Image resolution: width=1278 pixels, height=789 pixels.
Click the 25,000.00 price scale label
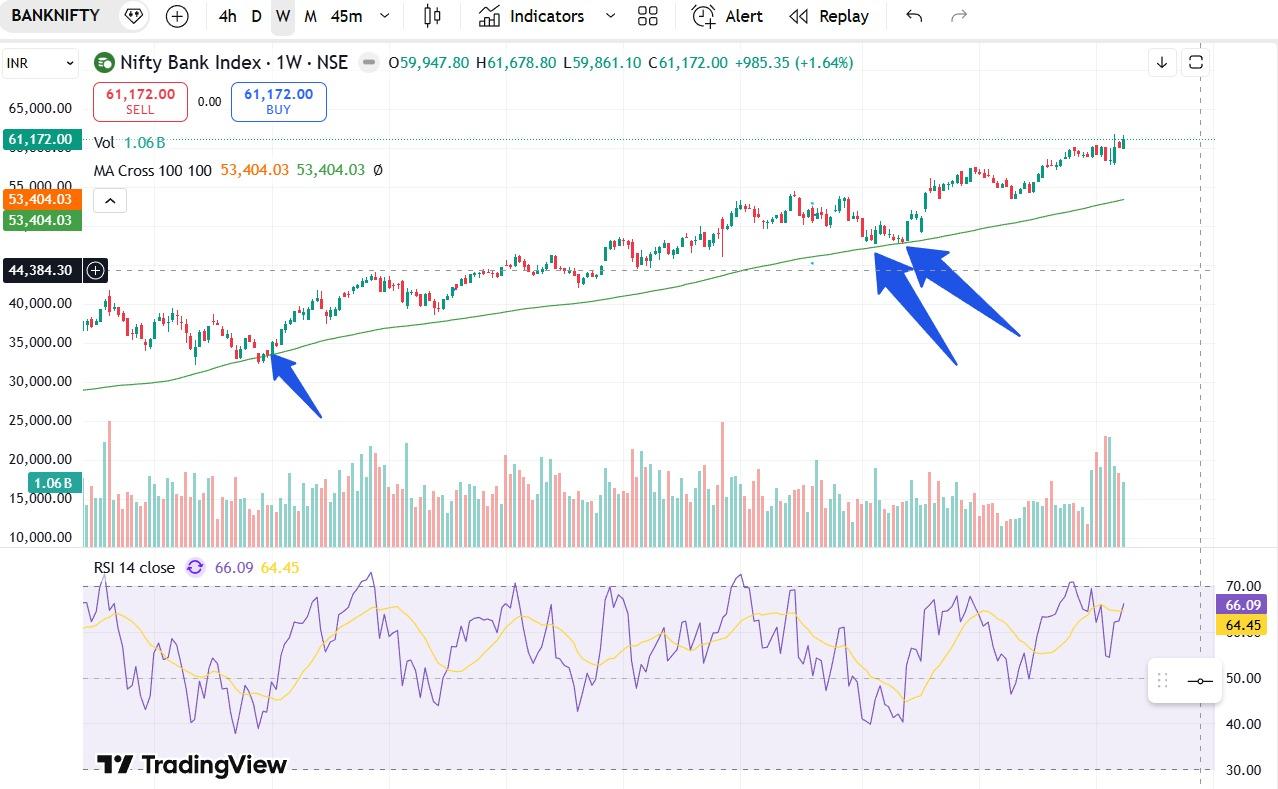coord(40,420)
